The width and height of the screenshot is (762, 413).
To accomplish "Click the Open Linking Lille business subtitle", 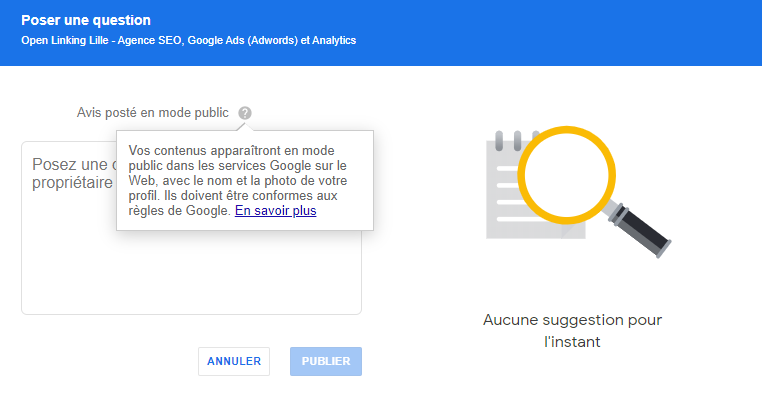I will (188, 41).
